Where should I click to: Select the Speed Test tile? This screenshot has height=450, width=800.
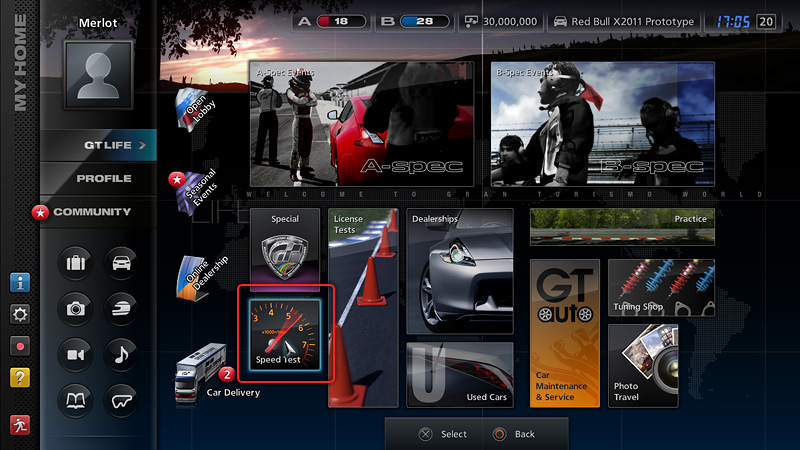[284, 333]
